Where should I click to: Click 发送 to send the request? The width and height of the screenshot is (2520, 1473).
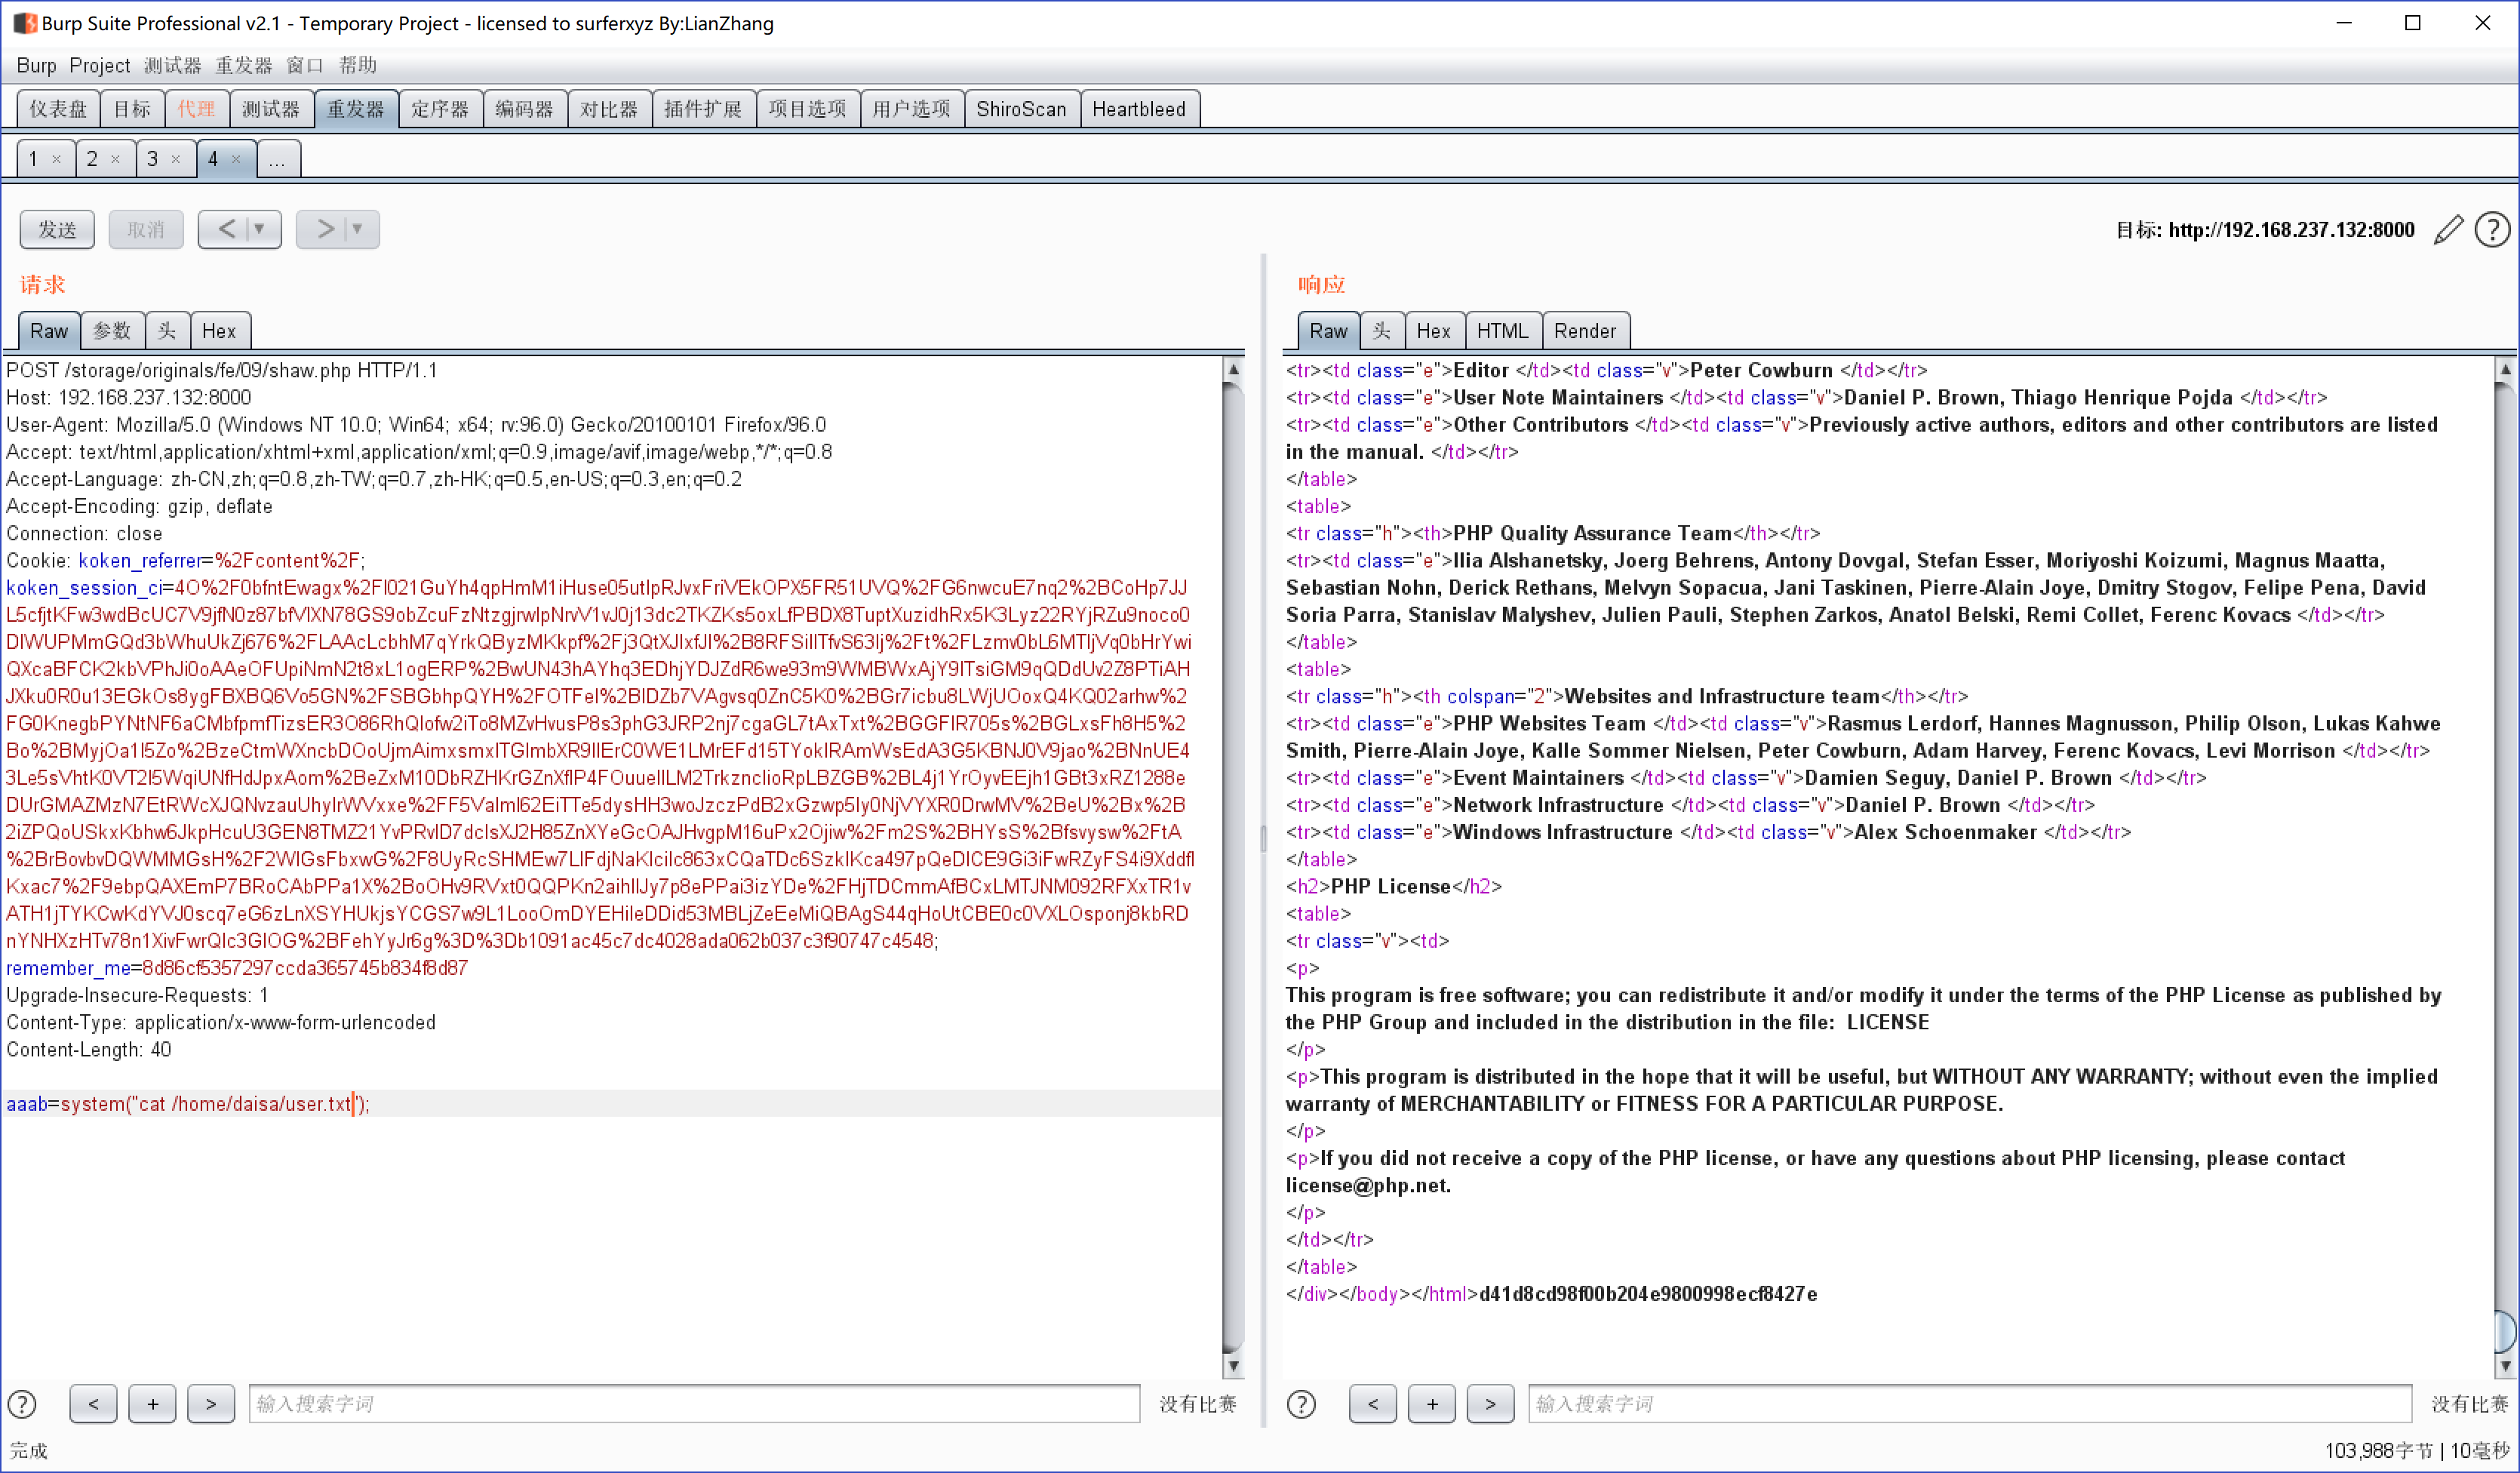click(x=57, y=229)
